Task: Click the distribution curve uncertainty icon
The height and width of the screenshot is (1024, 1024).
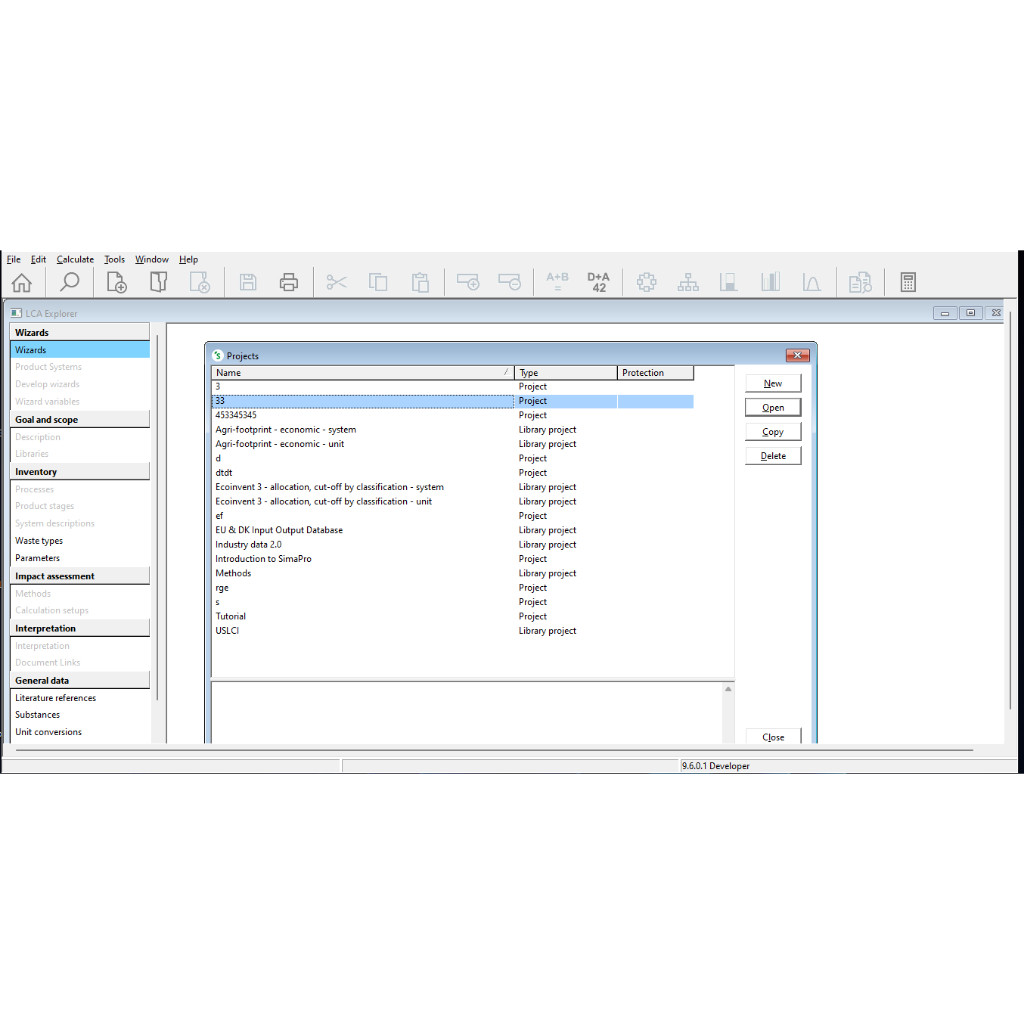Action: pyautogui.click(x=811, y=283)
